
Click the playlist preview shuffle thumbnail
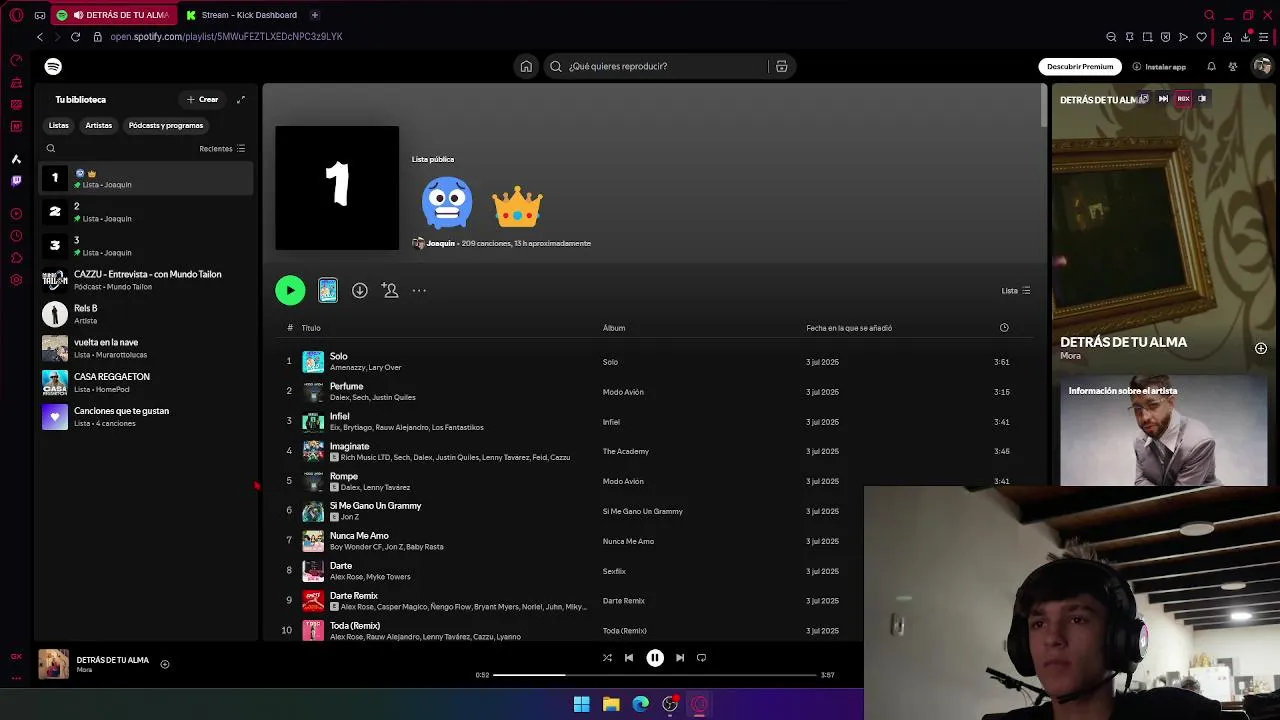point(328,290)
